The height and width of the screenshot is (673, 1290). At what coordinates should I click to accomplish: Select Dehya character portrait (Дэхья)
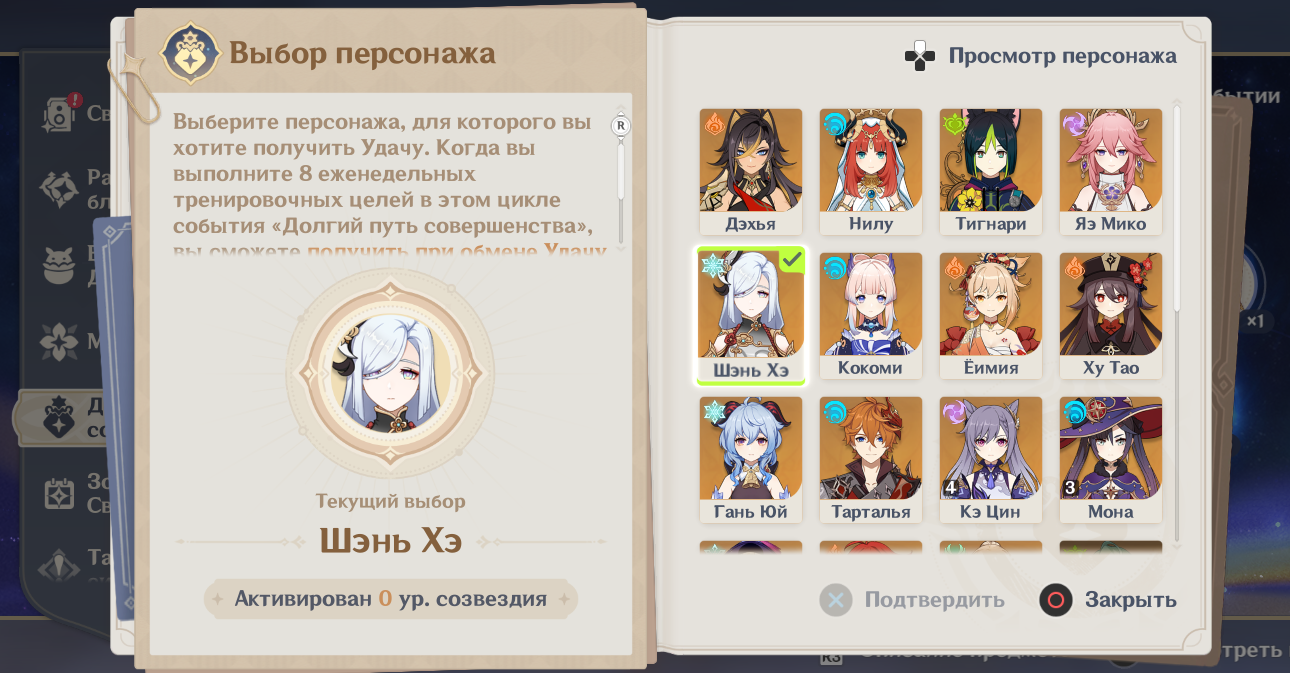(751, 172)
